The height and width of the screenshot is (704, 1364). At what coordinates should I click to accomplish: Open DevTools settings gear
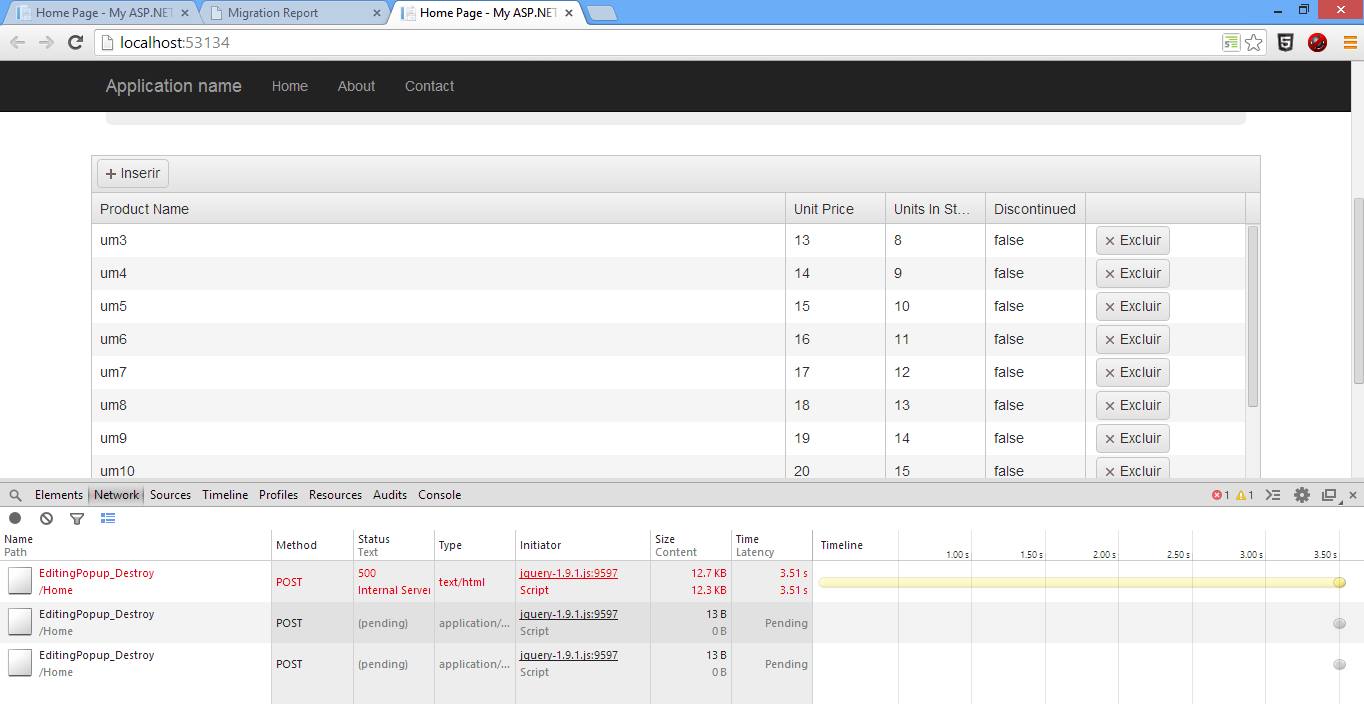[x=1302, y=495]
